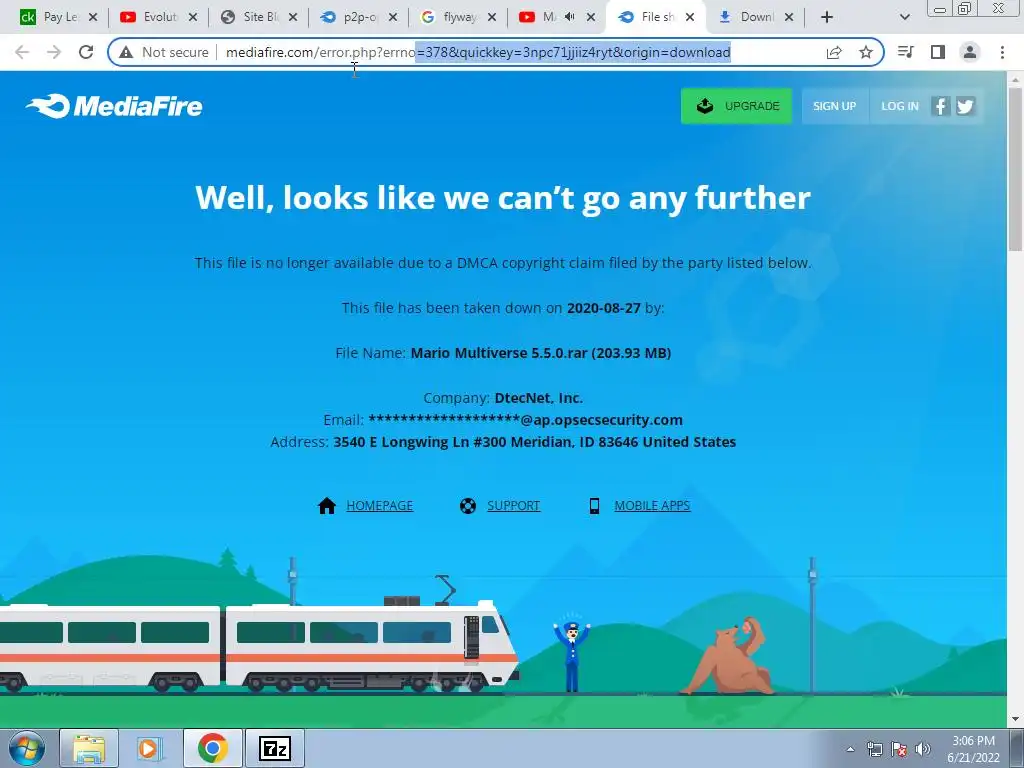The image size is (1024, 768).
Task: Click the scrollbar down arrow
Action: tap(1016, 720)
